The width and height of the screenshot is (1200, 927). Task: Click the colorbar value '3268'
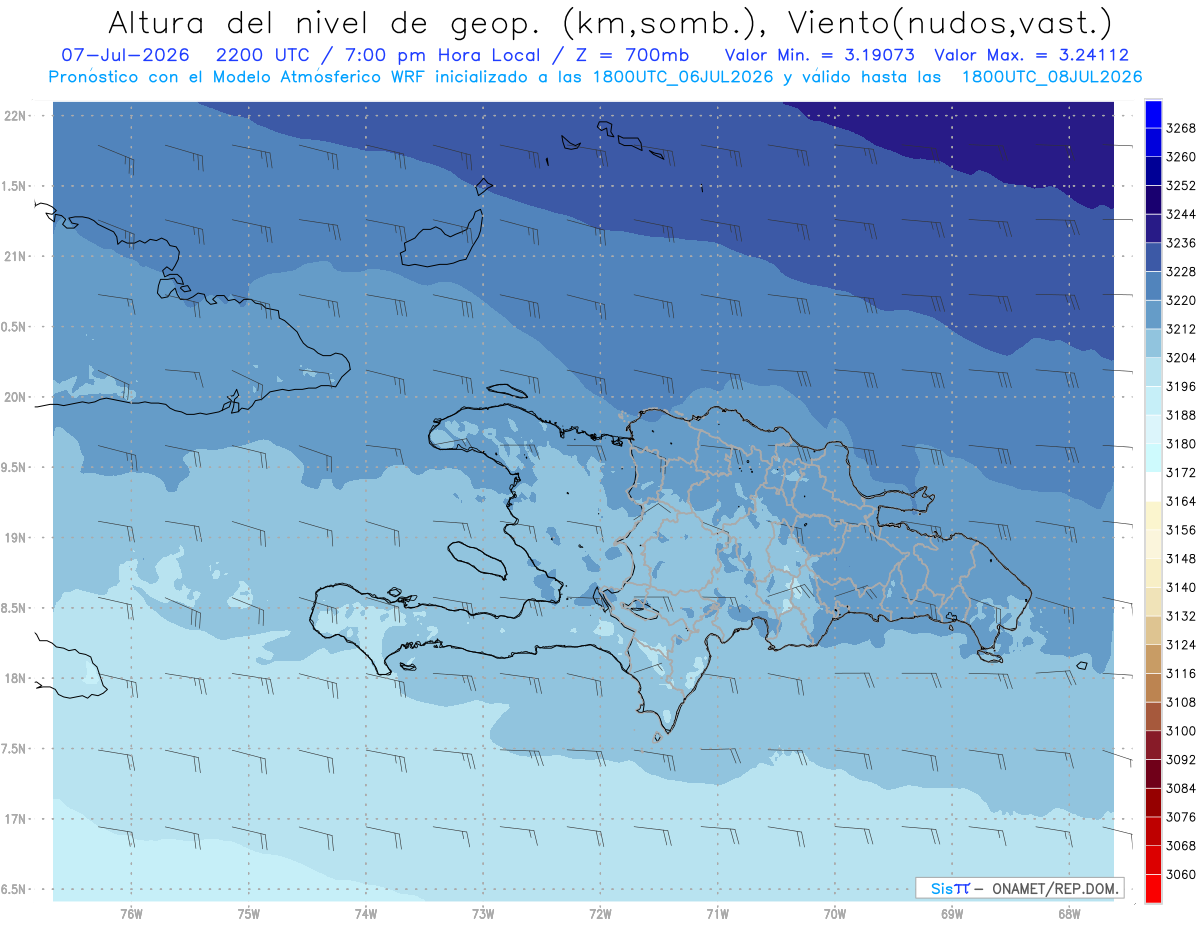tap(1180, 128)
